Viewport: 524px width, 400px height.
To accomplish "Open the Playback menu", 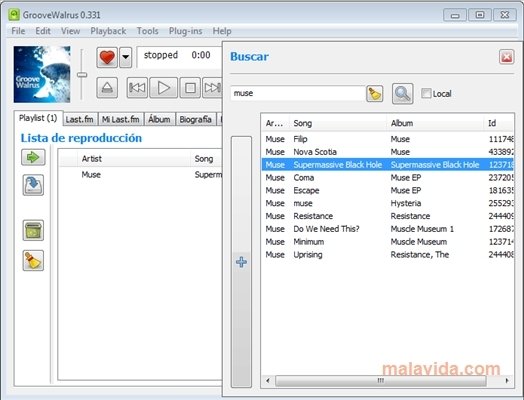I will 108,31.
